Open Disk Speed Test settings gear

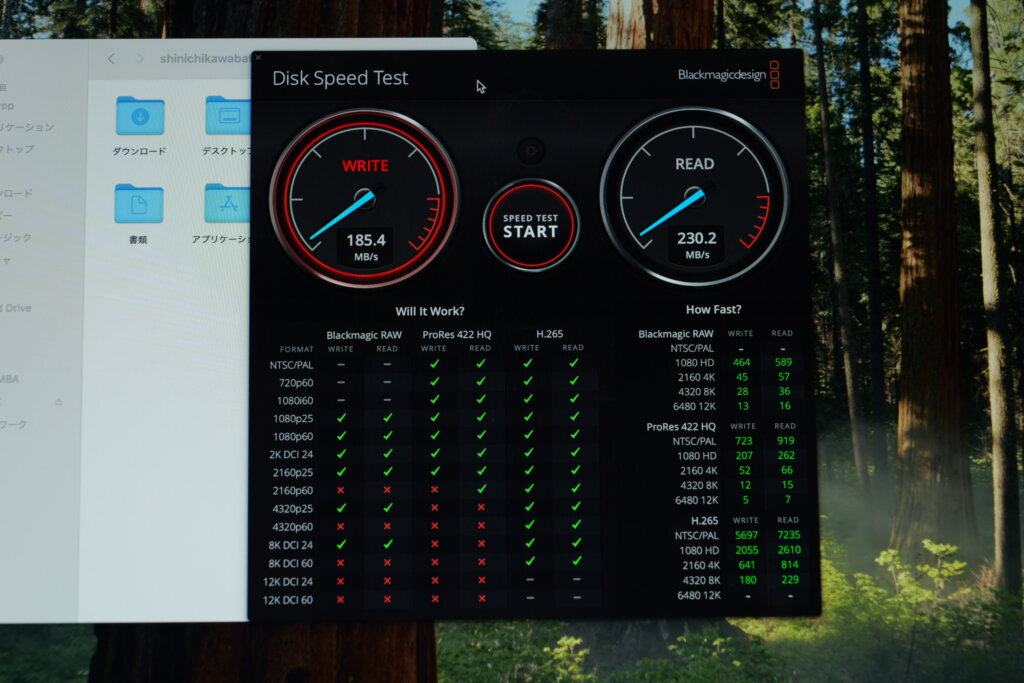tap(531, 151)
